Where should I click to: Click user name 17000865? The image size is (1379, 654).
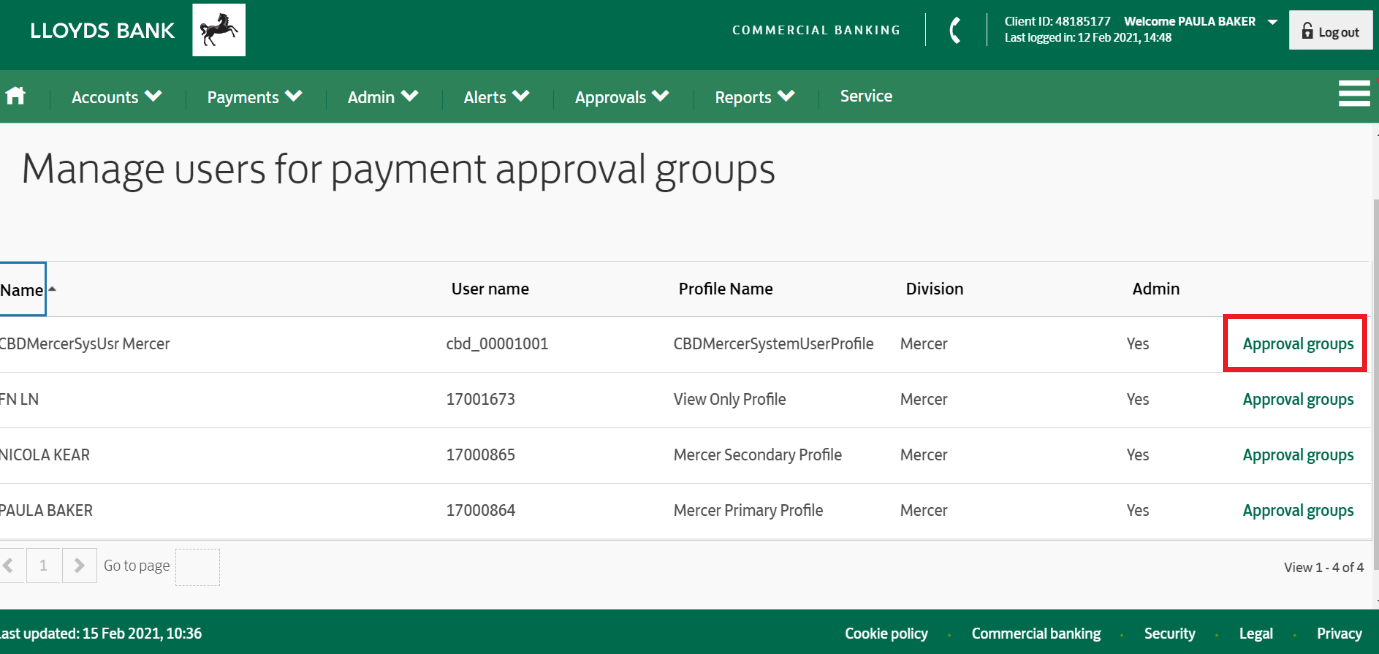[481, 455]
